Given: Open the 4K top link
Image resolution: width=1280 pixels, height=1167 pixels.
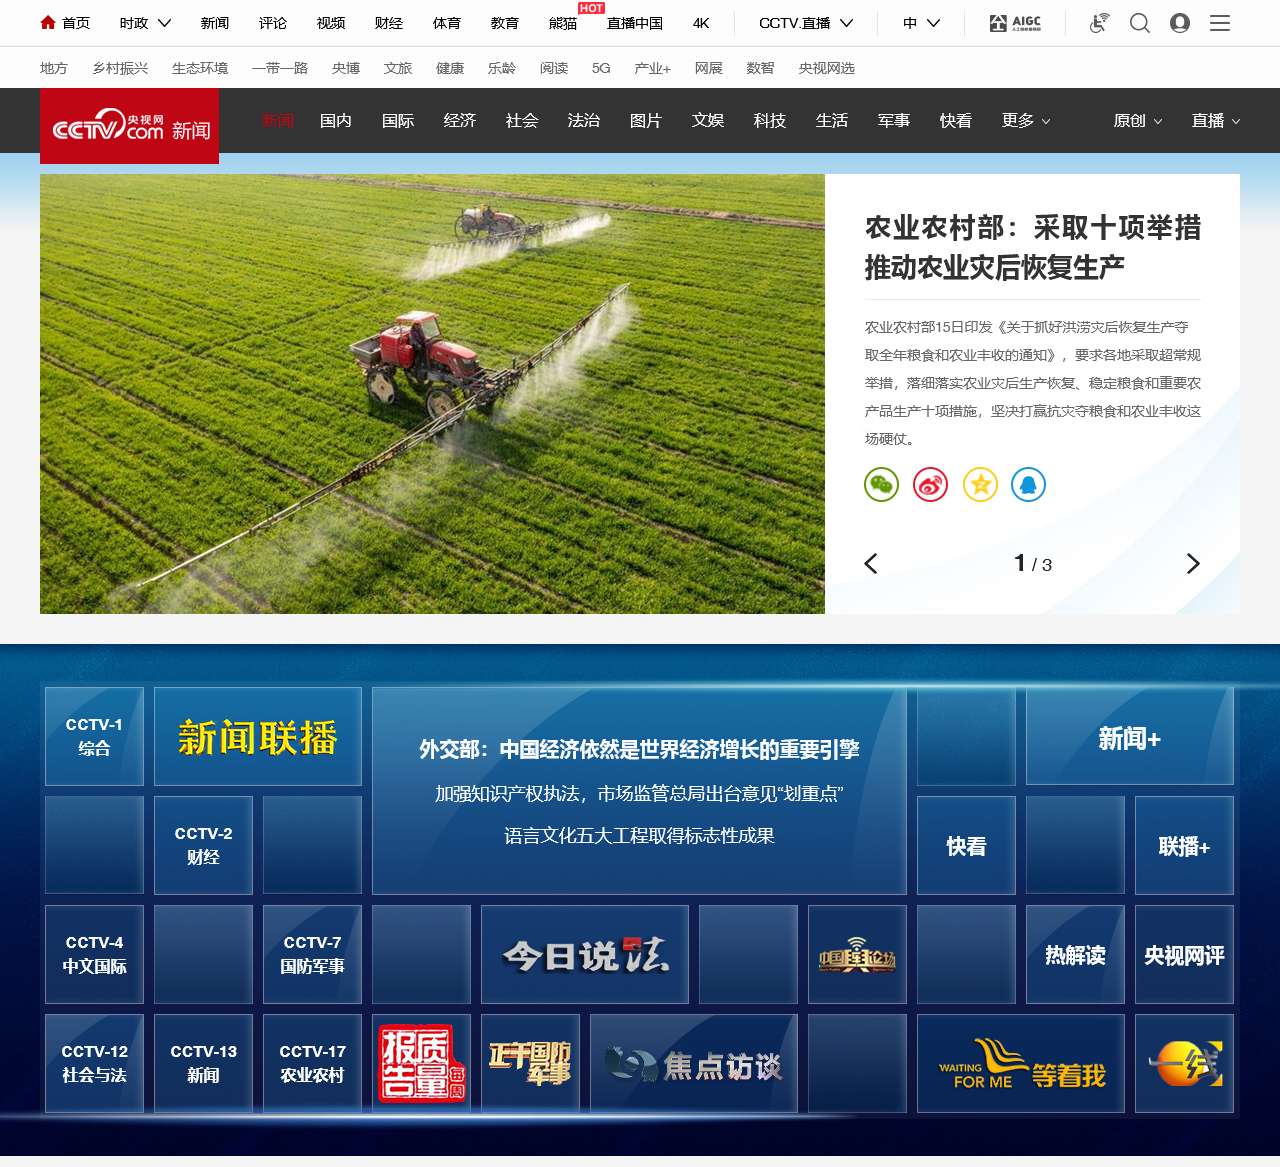Looking at the screenshot, I should tap(701, 22).
